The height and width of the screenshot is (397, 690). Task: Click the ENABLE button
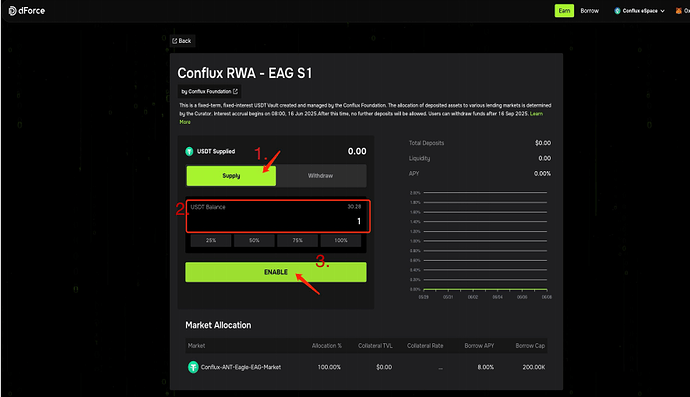(276, 272)
